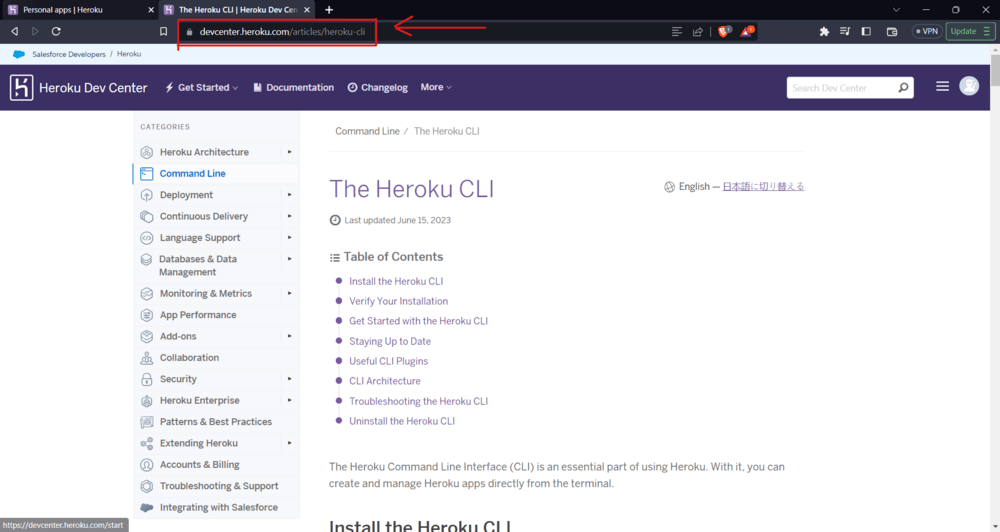Image resolution: width=1000 pixels, height=532 pixels.
Task: Open the Documentation menu item
Action: tap(293, 87)
